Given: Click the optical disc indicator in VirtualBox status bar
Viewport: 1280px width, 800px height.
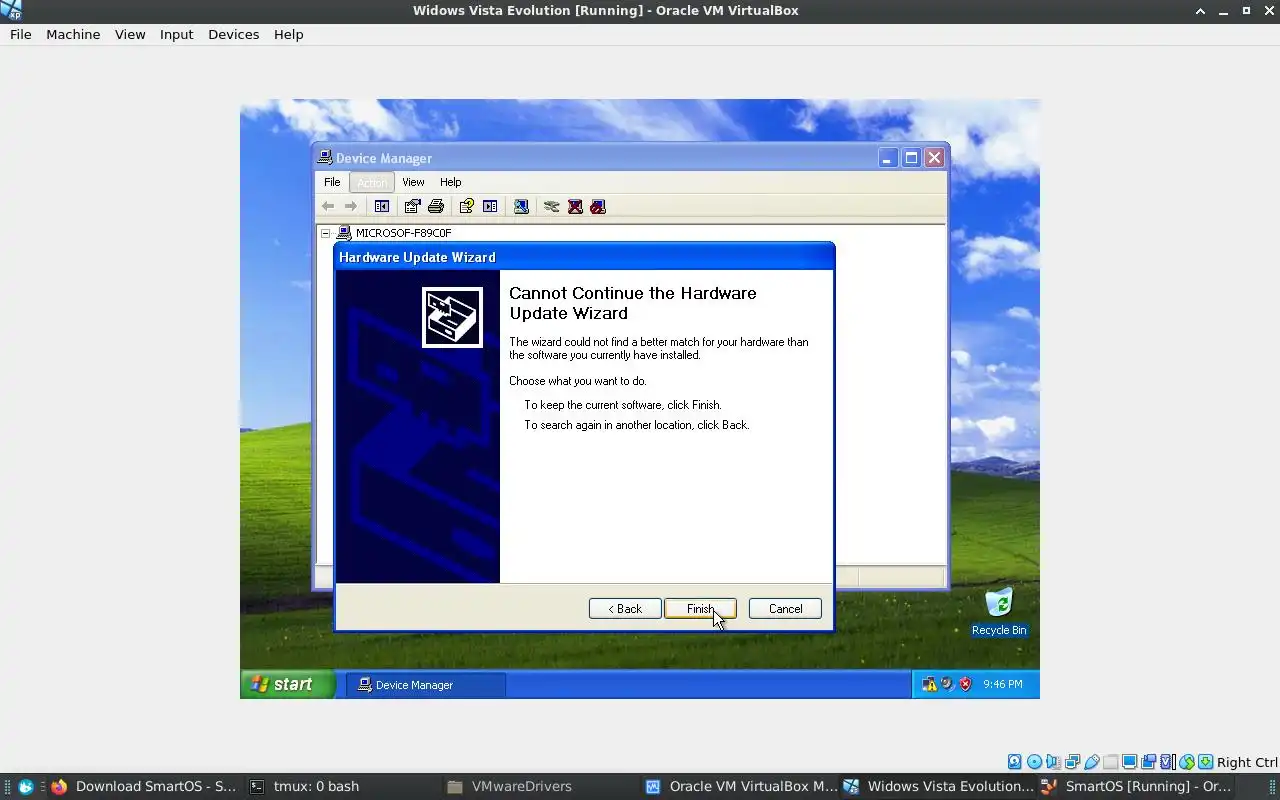Looking at the screenshot, I should pyautogui.click(x=1034, y=762).
